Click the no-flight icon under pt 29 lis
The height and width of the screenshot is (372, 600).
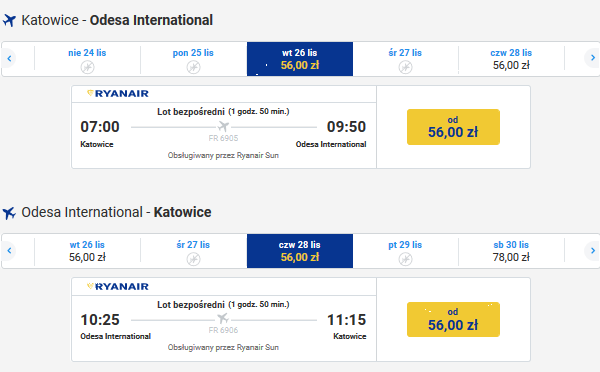[x=405, y=259]
